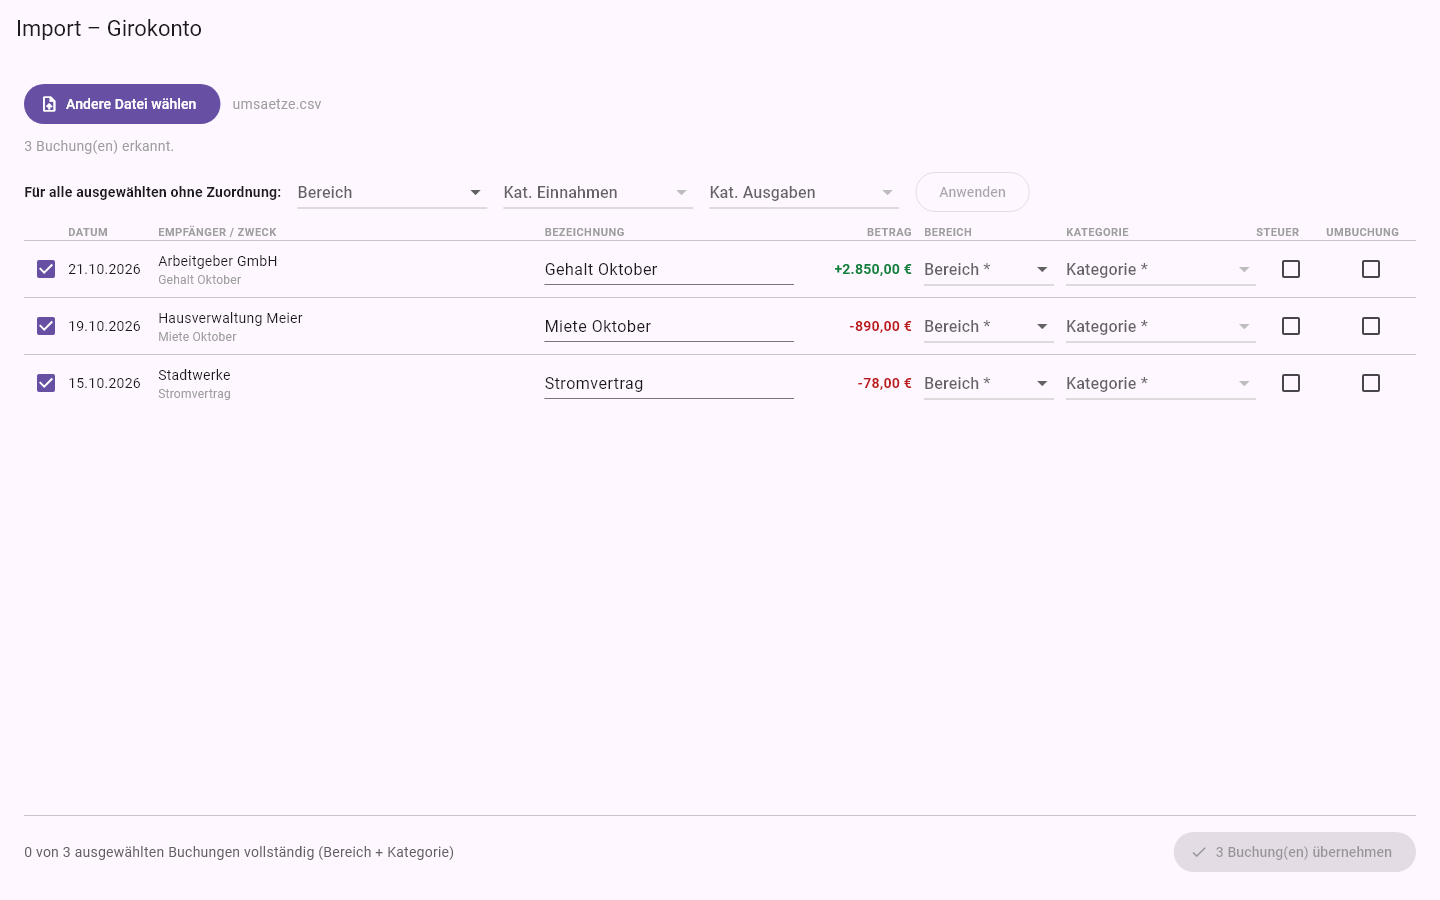Click the checkmark icon in Buchung(en) übernehmen
The image size is (1440, 900).
coord(1199,852)
